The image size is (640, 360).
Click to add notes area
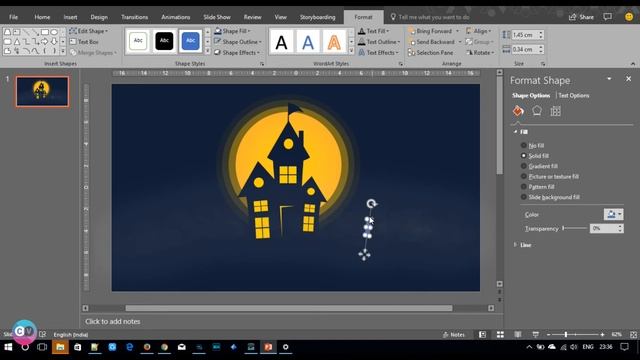[x=113, y=322]
